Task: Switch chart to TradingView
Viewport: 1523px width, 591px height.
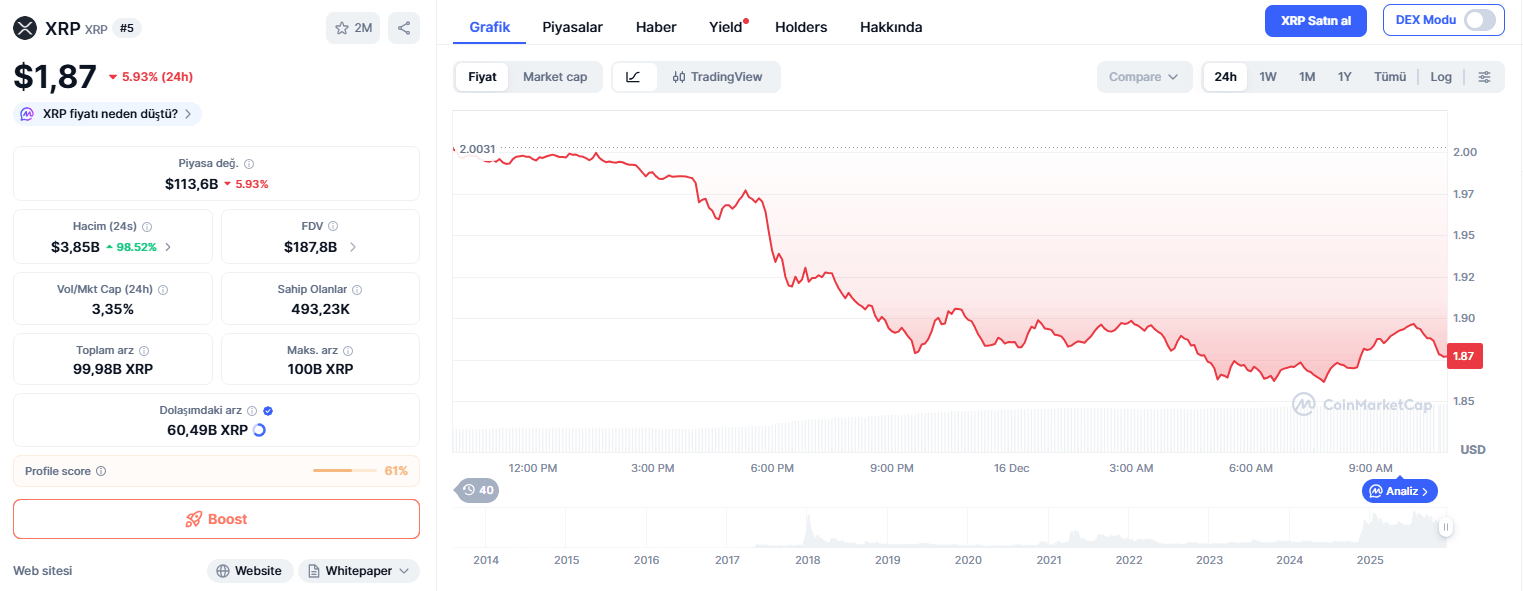Action: coord(717,77)
